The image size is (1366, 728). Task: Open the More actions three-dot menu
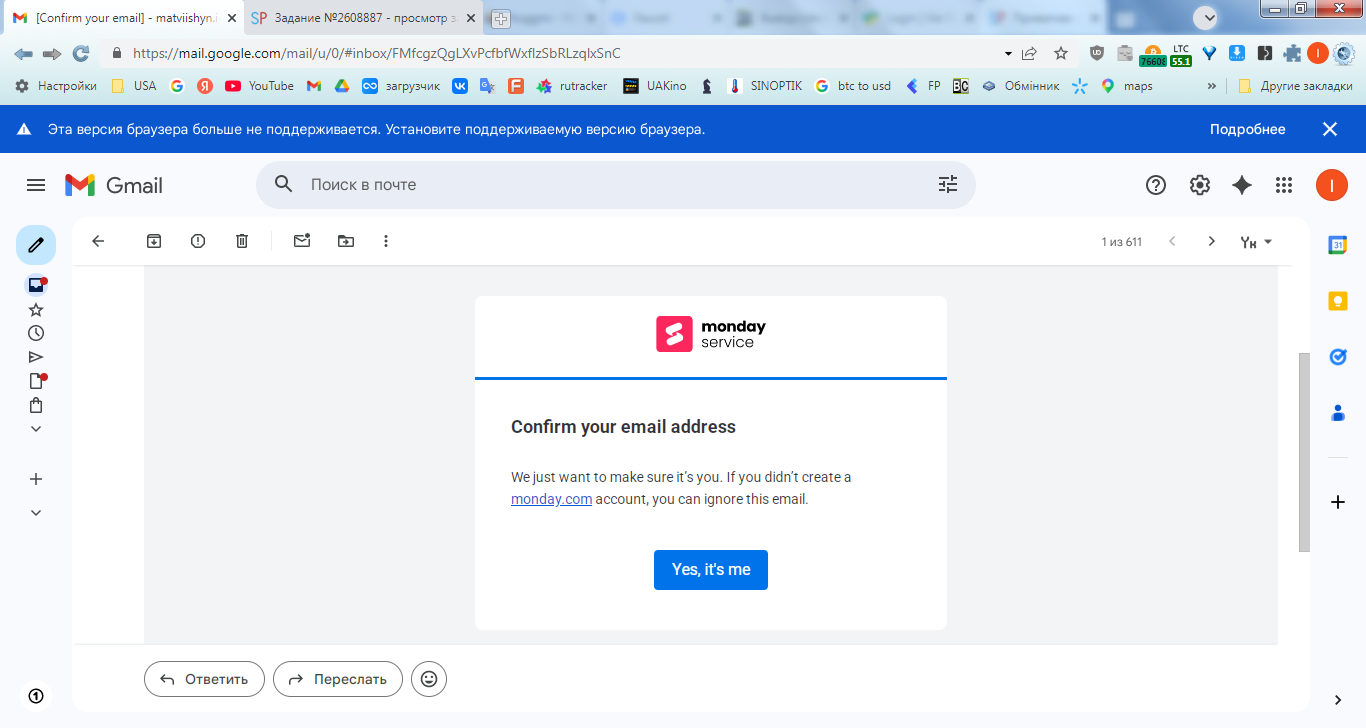pos(386,241)
